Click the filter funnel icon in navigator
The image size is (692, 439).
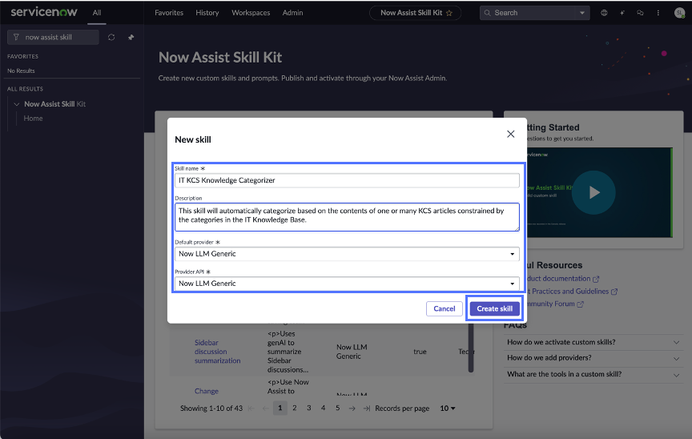coord(16,37)
